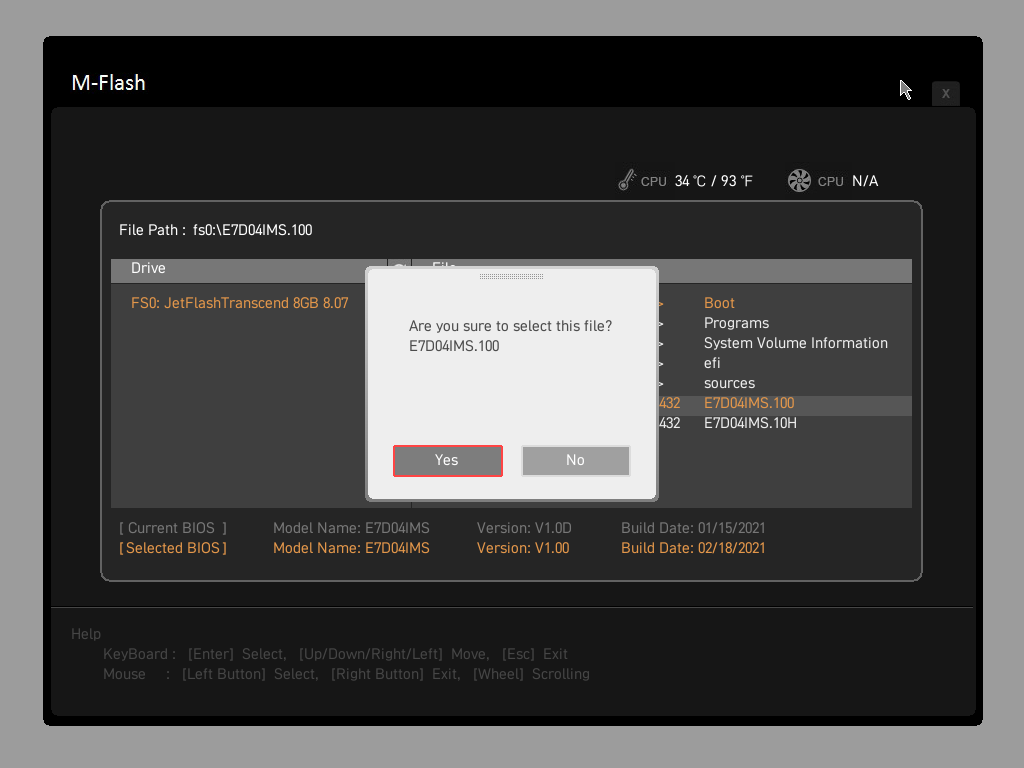Click the File Path fs0:\E7D04IMS.100 text
Screen dimensions: 1024x768
point(216,230)
